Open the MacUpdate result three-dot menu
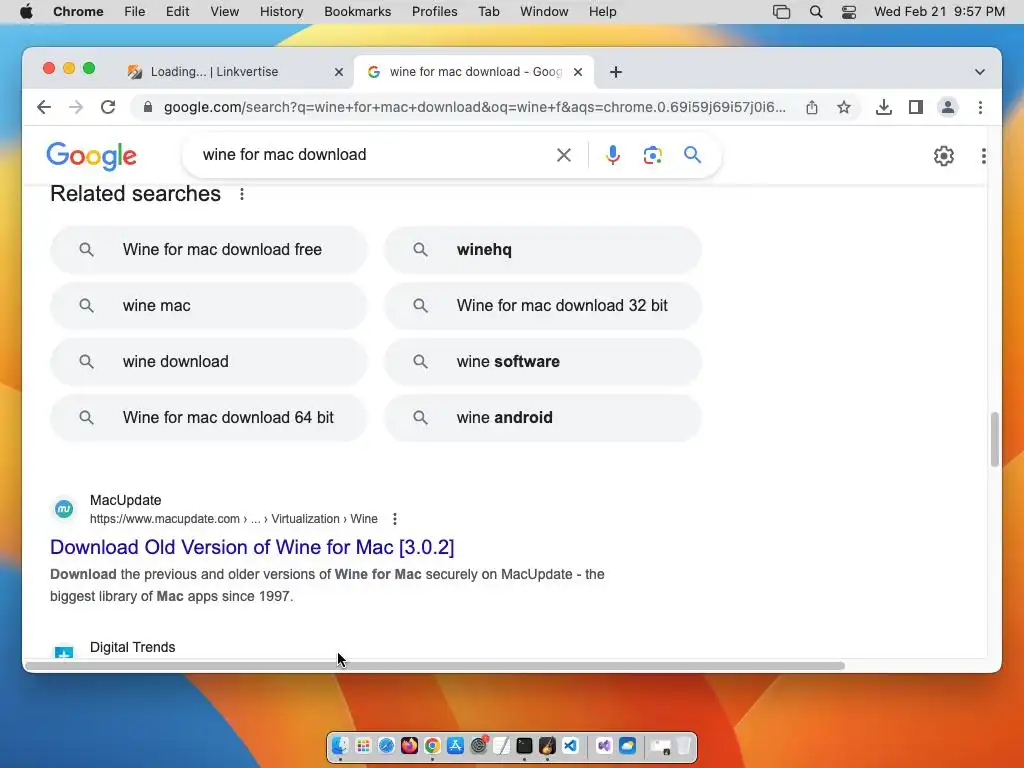 coord(394,519)
